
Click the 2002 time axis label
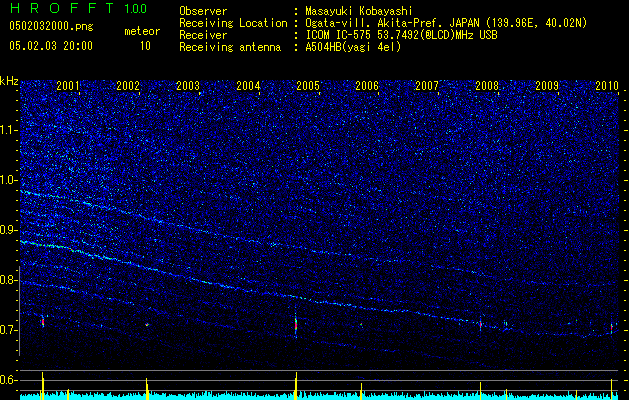coord(128,85)
